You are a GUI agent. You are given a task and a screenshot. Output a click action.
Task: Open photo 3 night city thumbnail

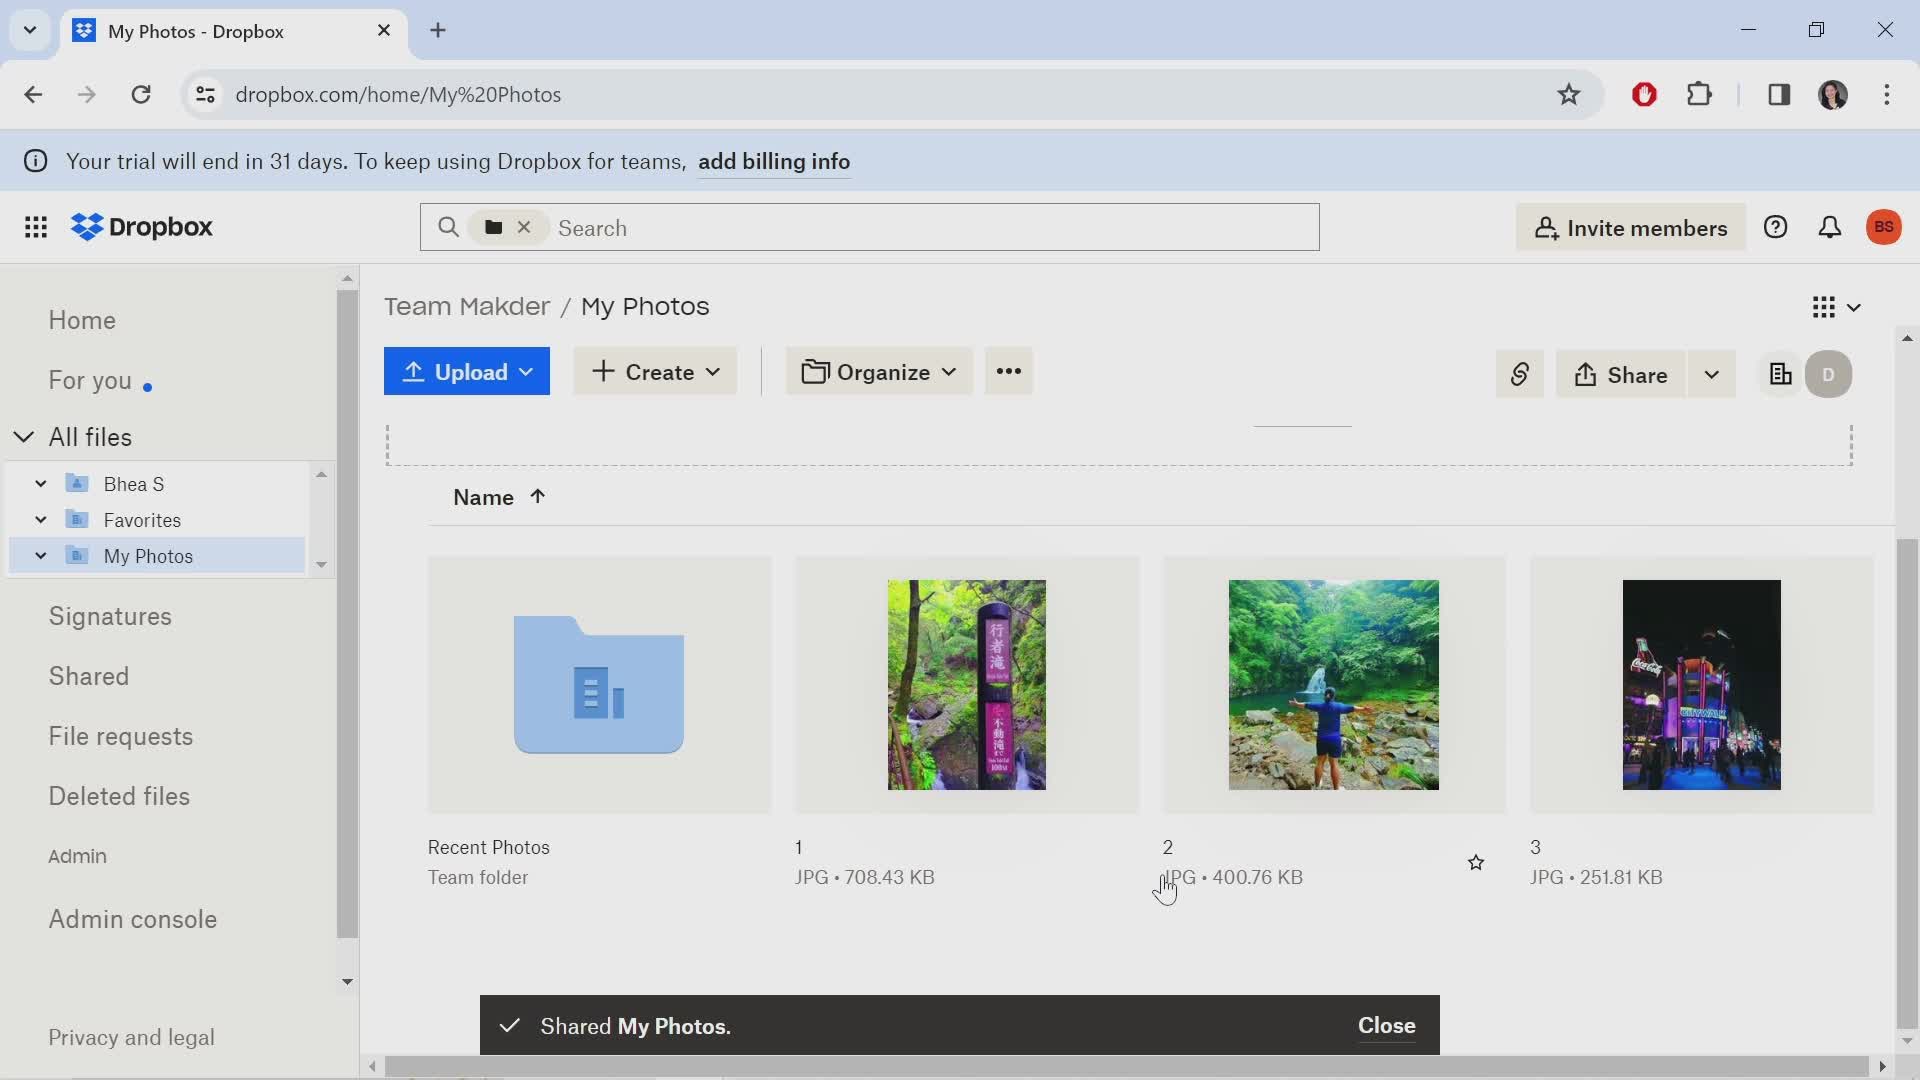click(x=1701, y=685)
